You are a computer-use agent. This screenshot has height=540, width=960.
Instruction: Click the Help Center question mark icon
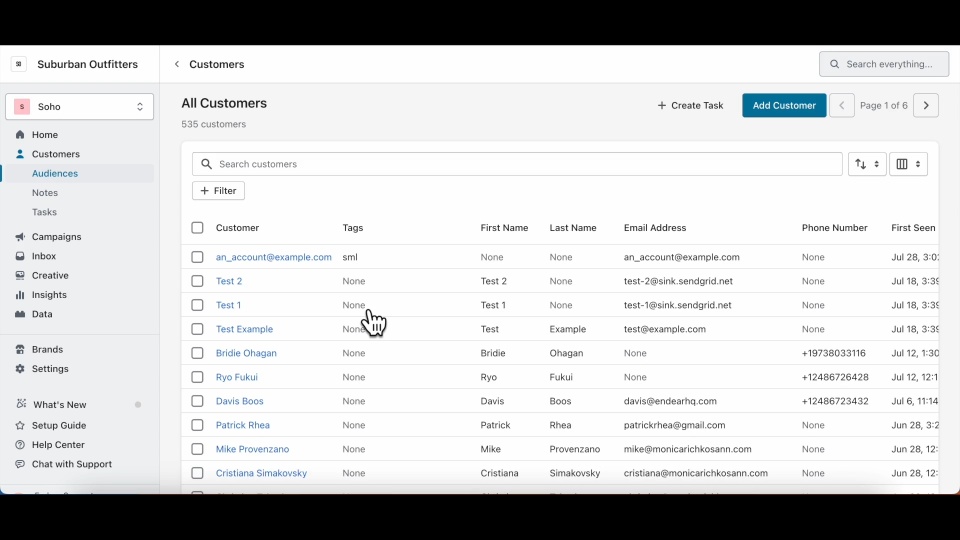click(x=20, y=445)
